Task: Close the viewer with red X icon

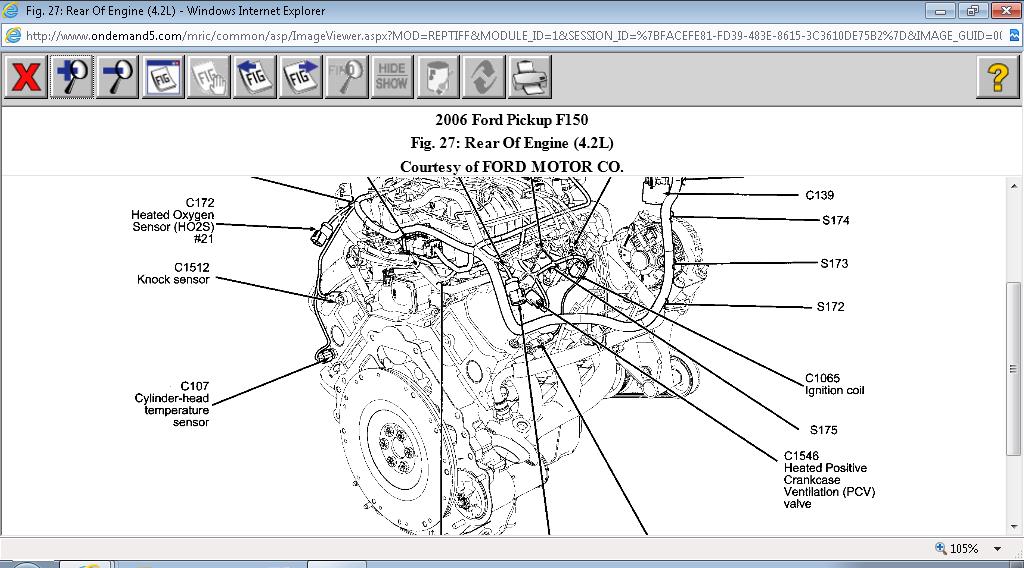Action: pyautogui.click(x=26, y=77)
